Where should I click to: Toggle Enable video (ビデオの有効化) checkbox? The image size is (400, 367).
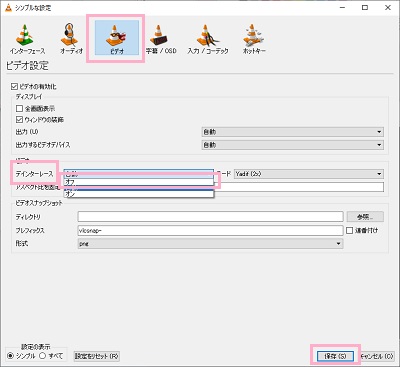point(14,87)
